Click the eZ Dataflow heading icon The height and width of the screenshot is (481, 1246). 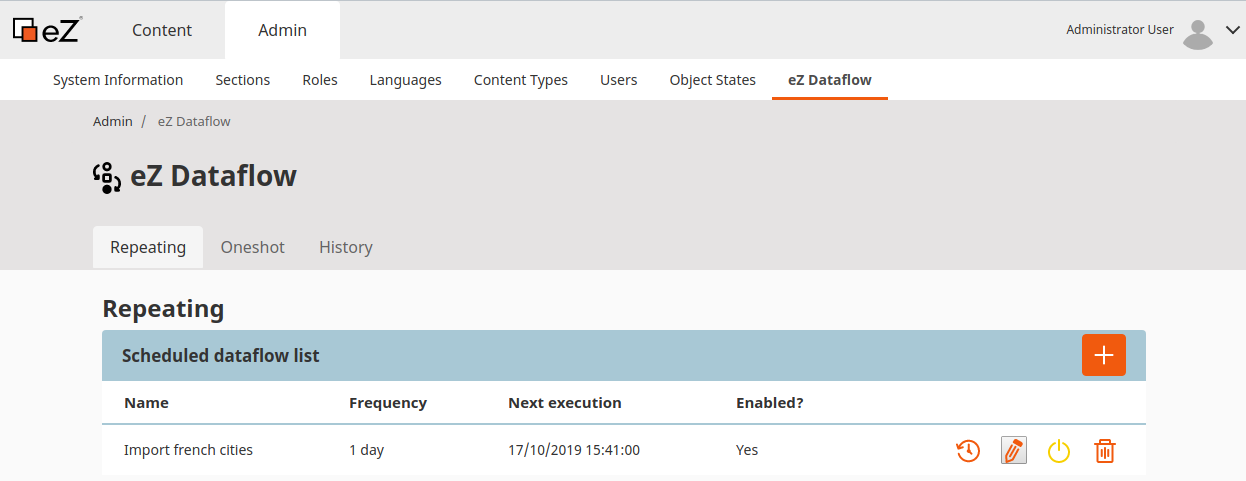coord(107,177)
